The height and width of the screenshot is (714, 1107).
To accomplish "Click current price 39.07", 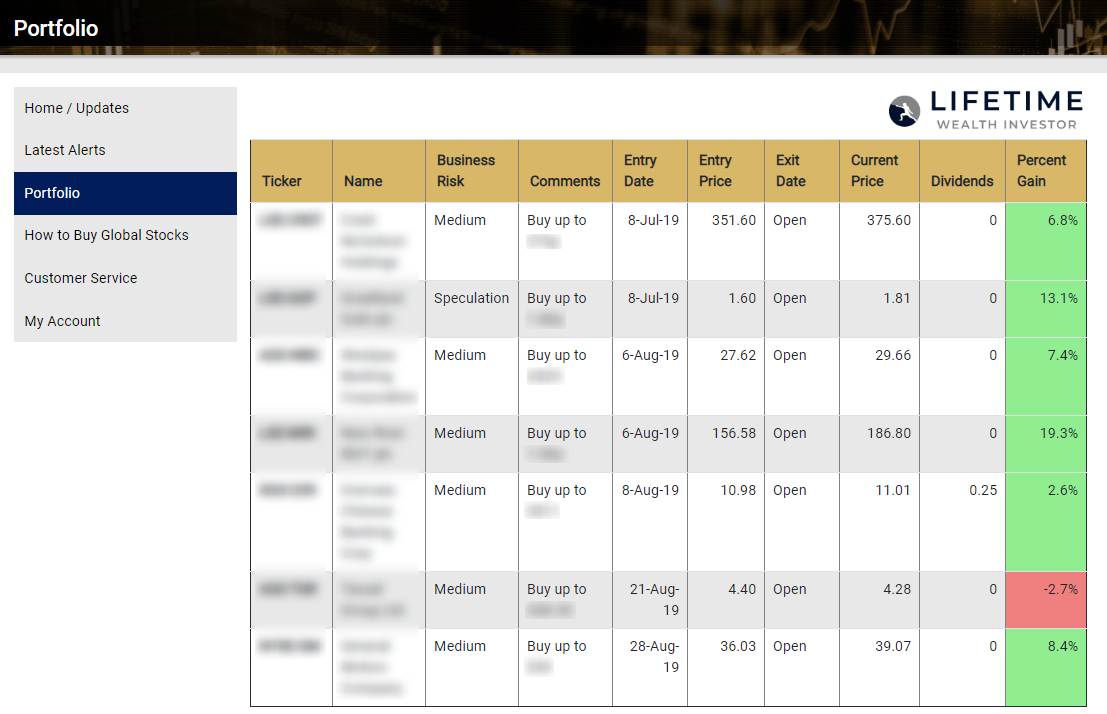I will point(893,646).
